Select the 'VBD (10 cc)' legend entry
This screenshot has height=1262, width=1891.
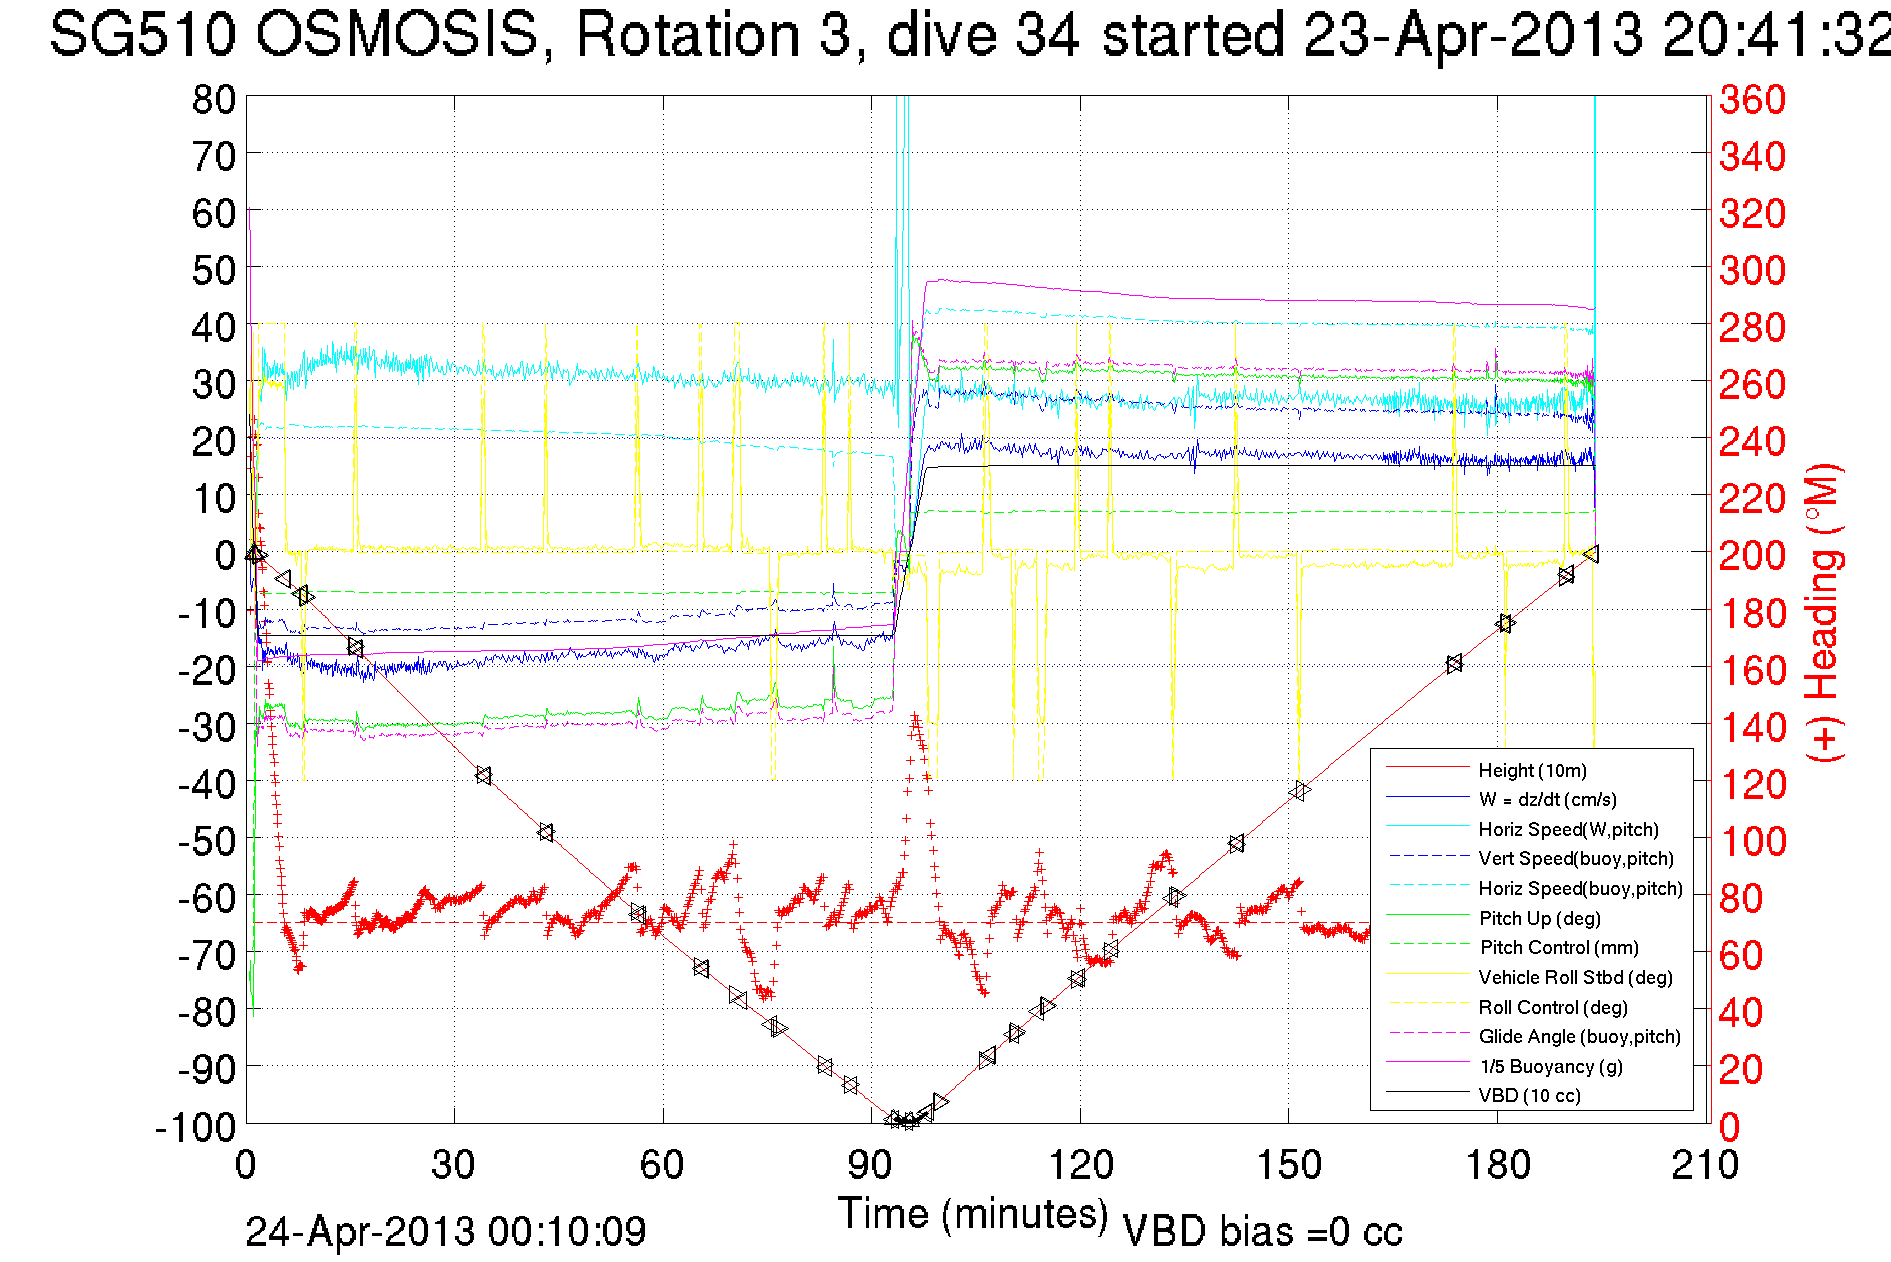(x=1529, y=1095)
